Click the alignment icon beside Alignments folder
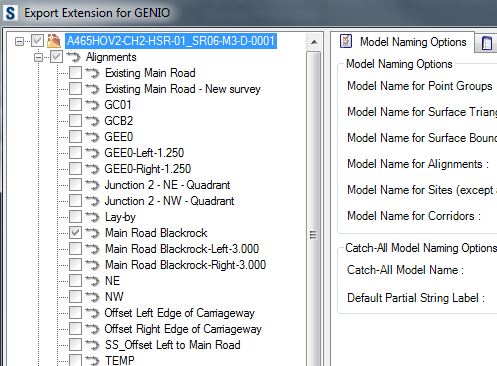The image size is (497, 366). (73, 57)
